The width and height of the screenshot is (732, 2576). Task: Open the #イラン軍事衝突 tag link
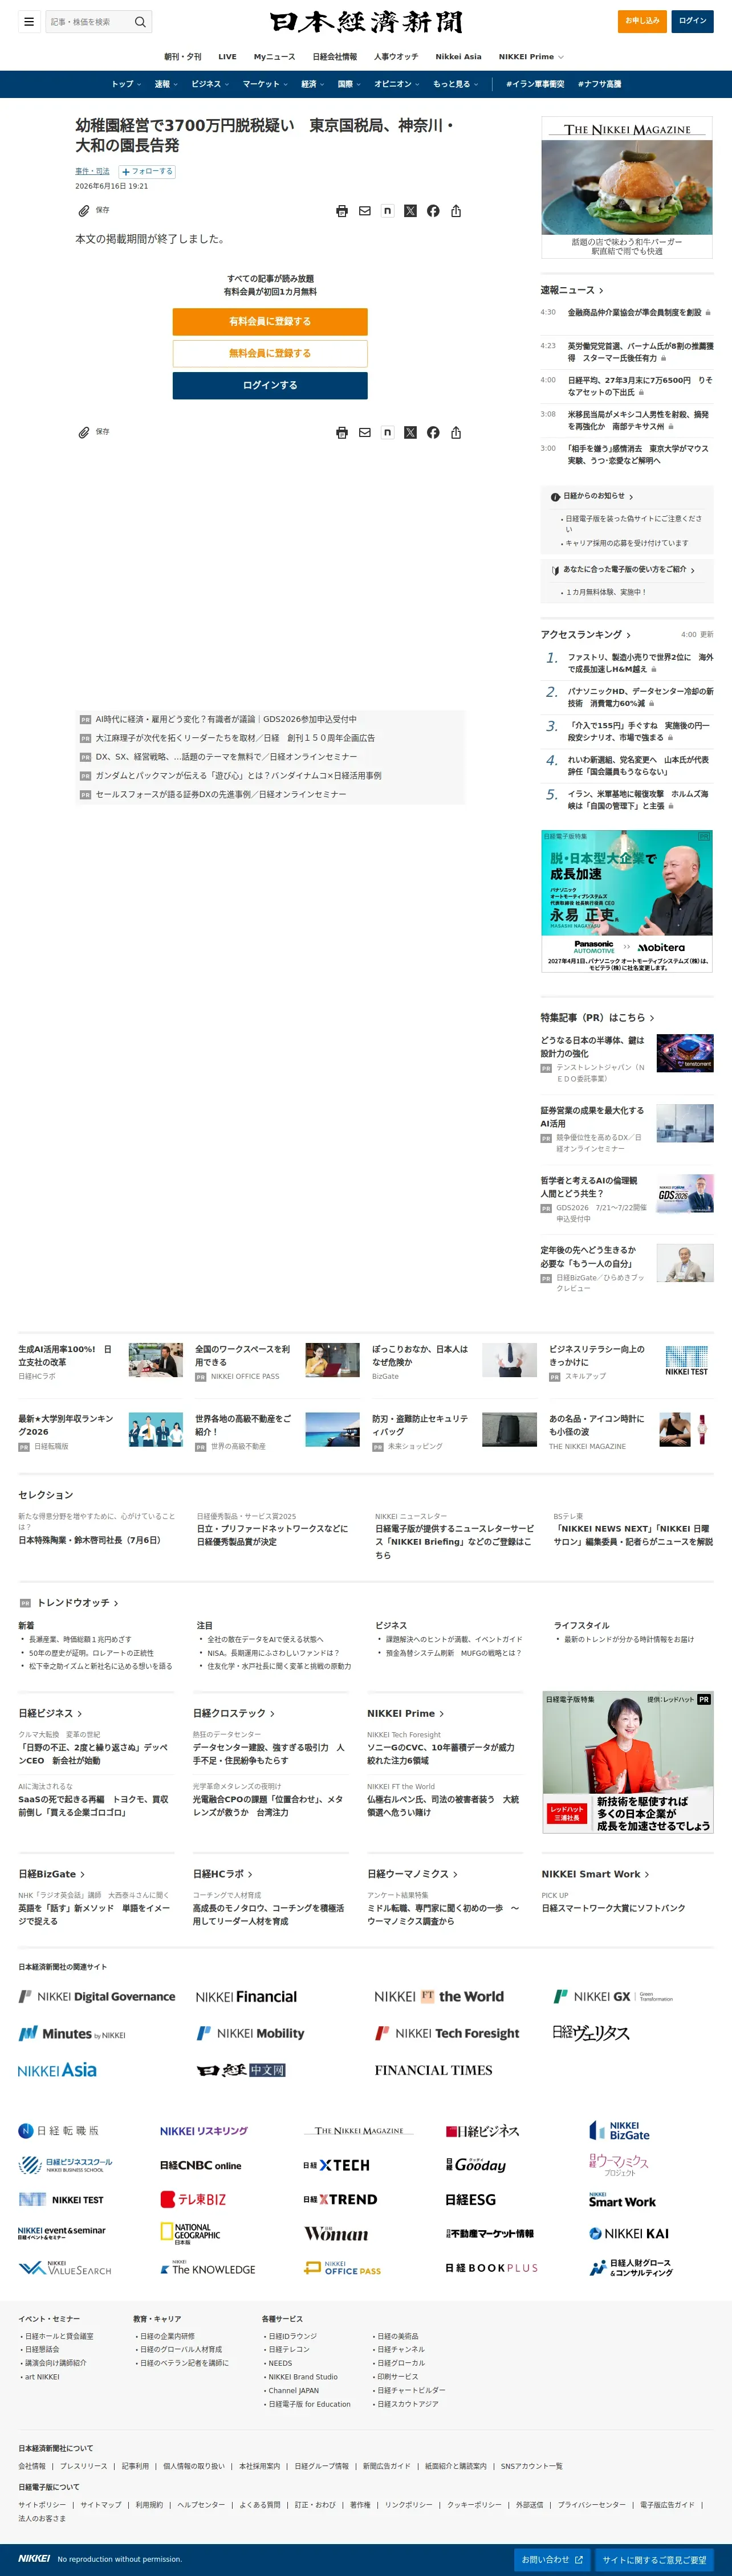coord(535,84)
